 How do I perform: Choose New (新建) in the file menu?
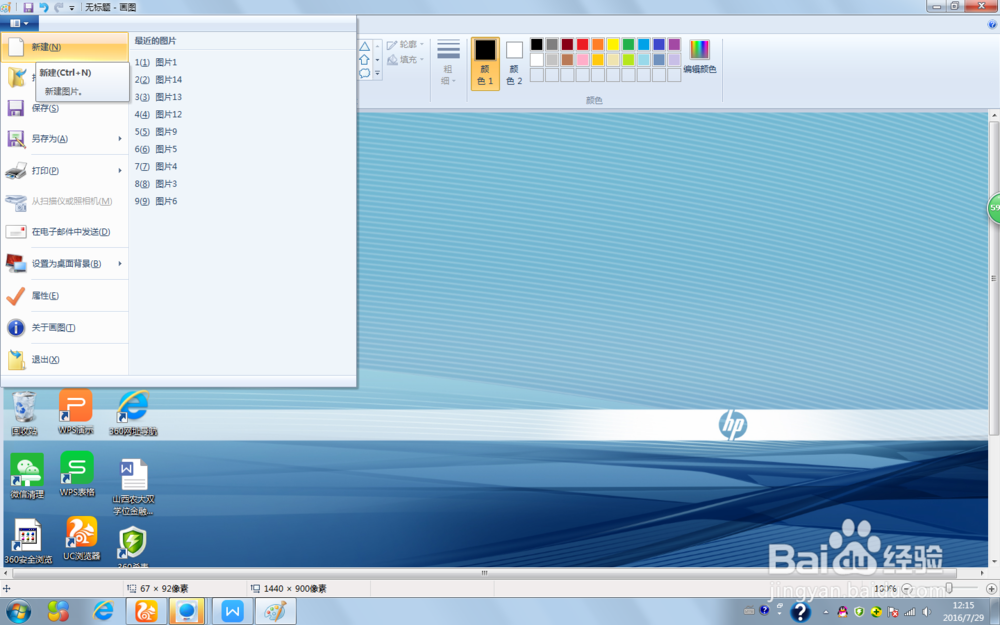[64, 47]
